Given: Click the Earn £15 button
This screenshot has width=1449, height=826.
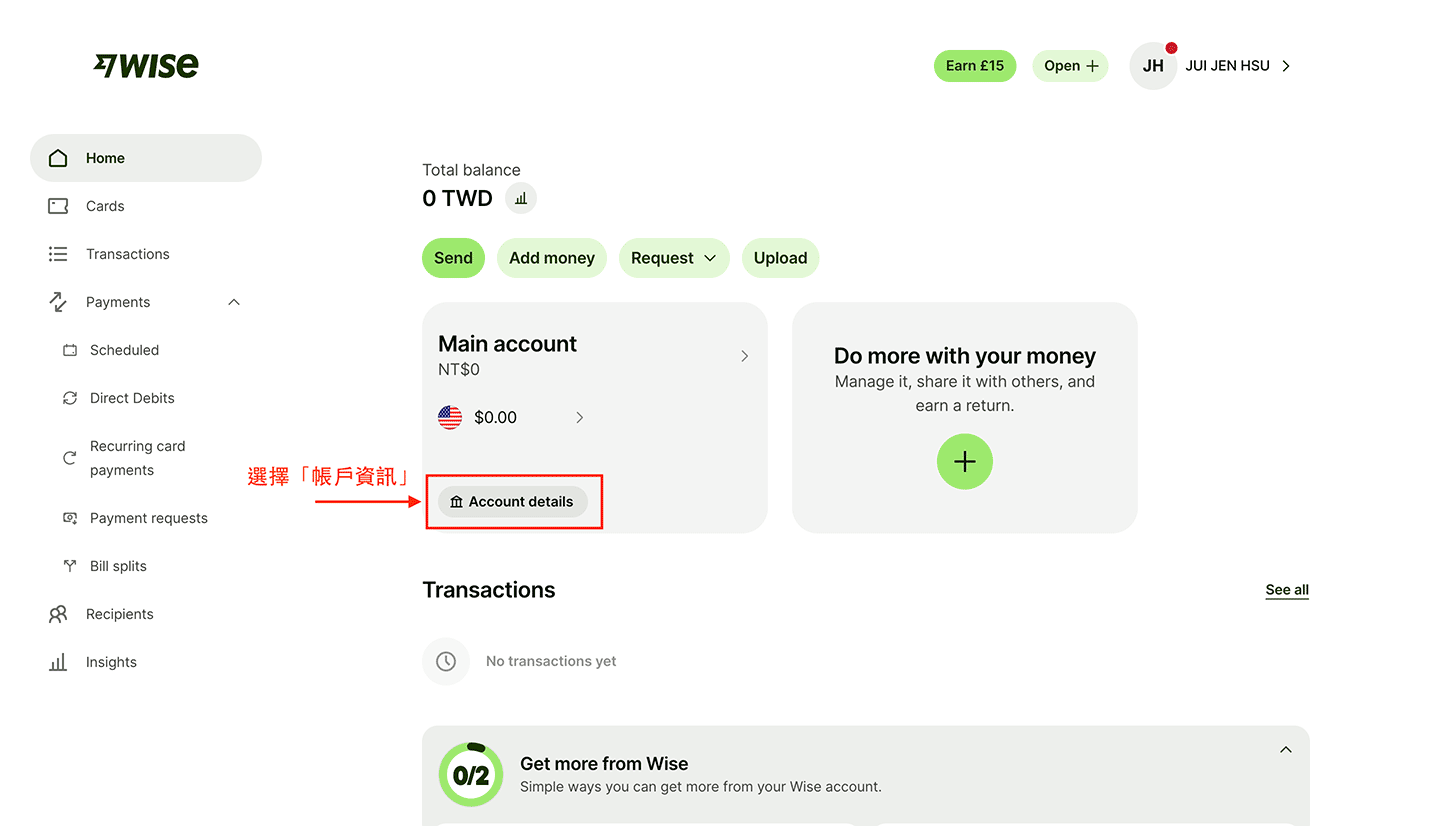Looking at the screenshot, I should [975, 66].
